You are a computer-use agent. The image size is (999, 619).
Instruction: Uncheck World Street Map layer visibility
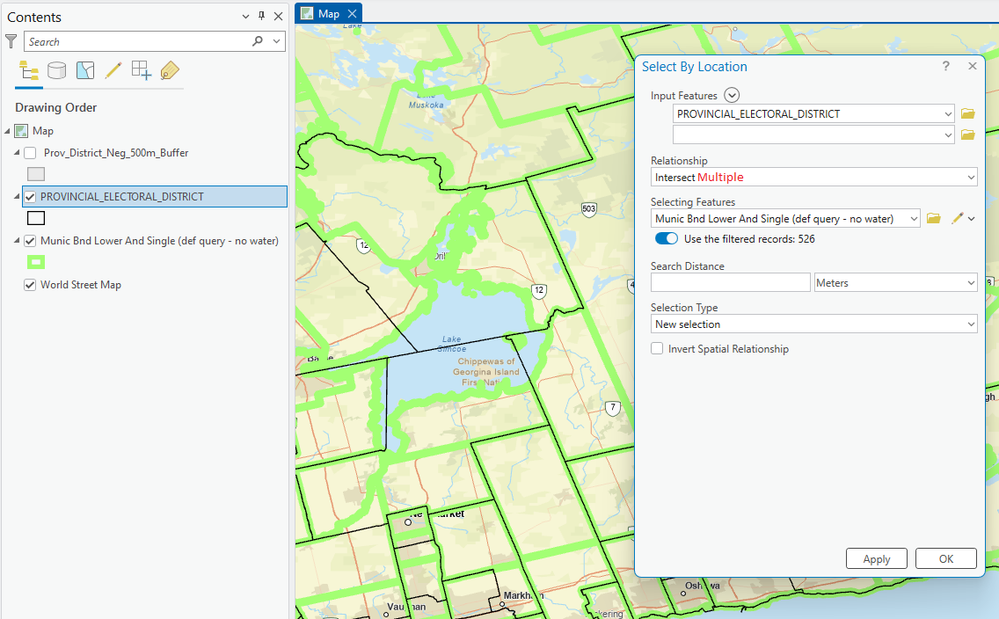point(30,285)
